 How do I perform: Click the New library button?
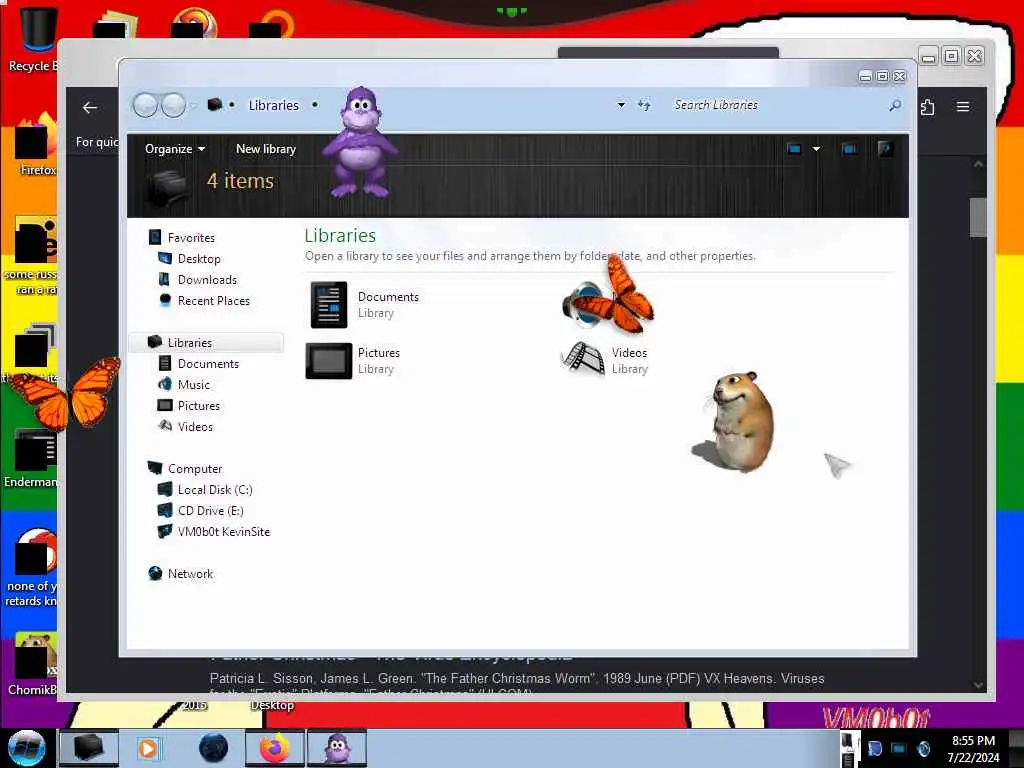point(266,149)
